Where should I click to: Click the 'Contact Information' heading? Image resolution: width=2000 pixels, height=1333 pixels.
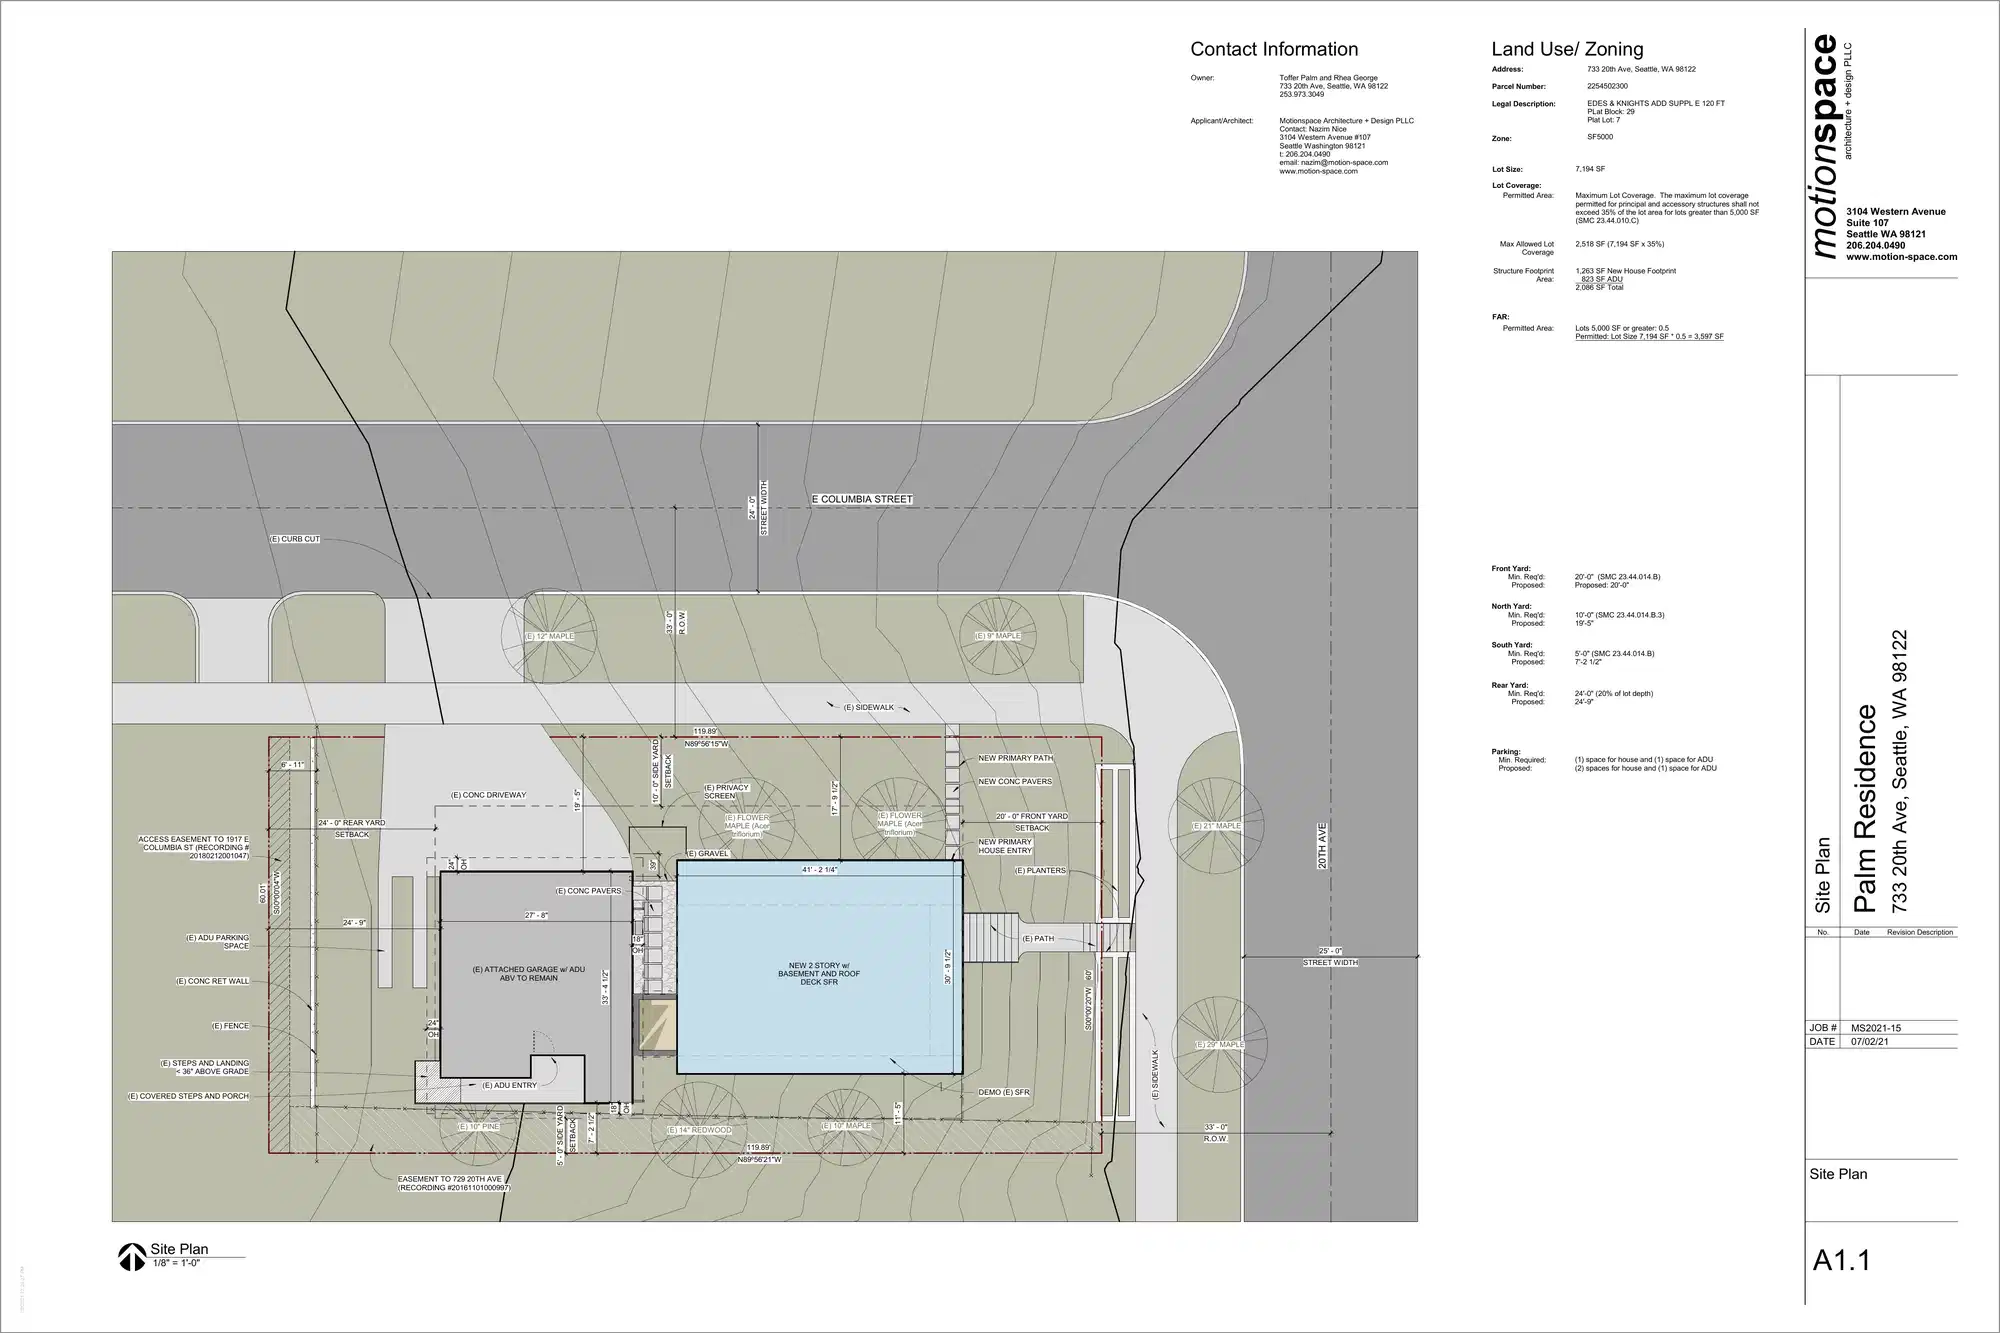click(x=1274, y=49)
